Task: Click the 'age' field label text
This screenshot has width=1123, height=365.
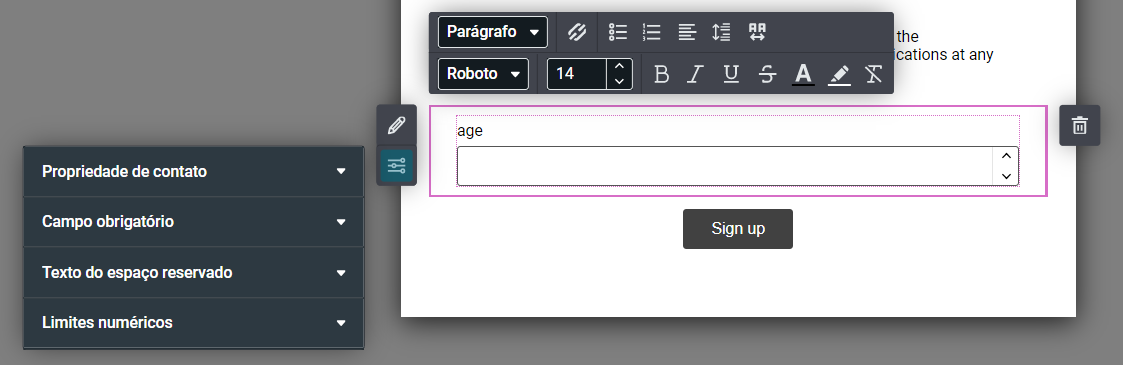Action: (x=470, y=132)
